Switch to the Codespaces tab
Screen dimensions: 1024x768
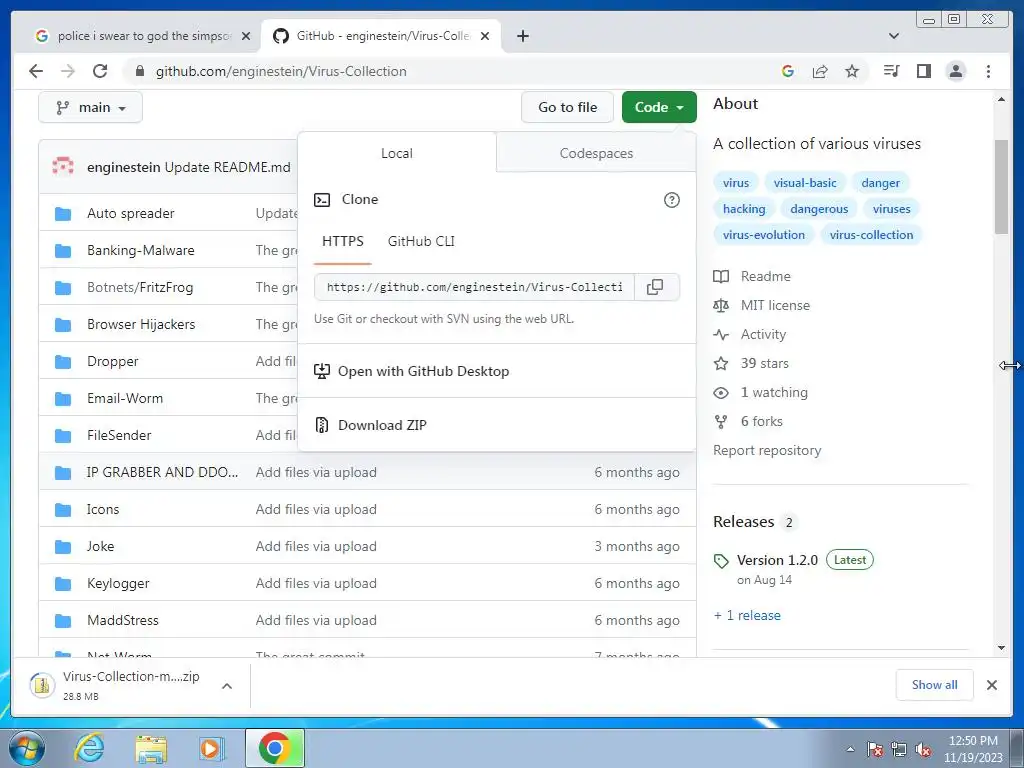(596, 153)
